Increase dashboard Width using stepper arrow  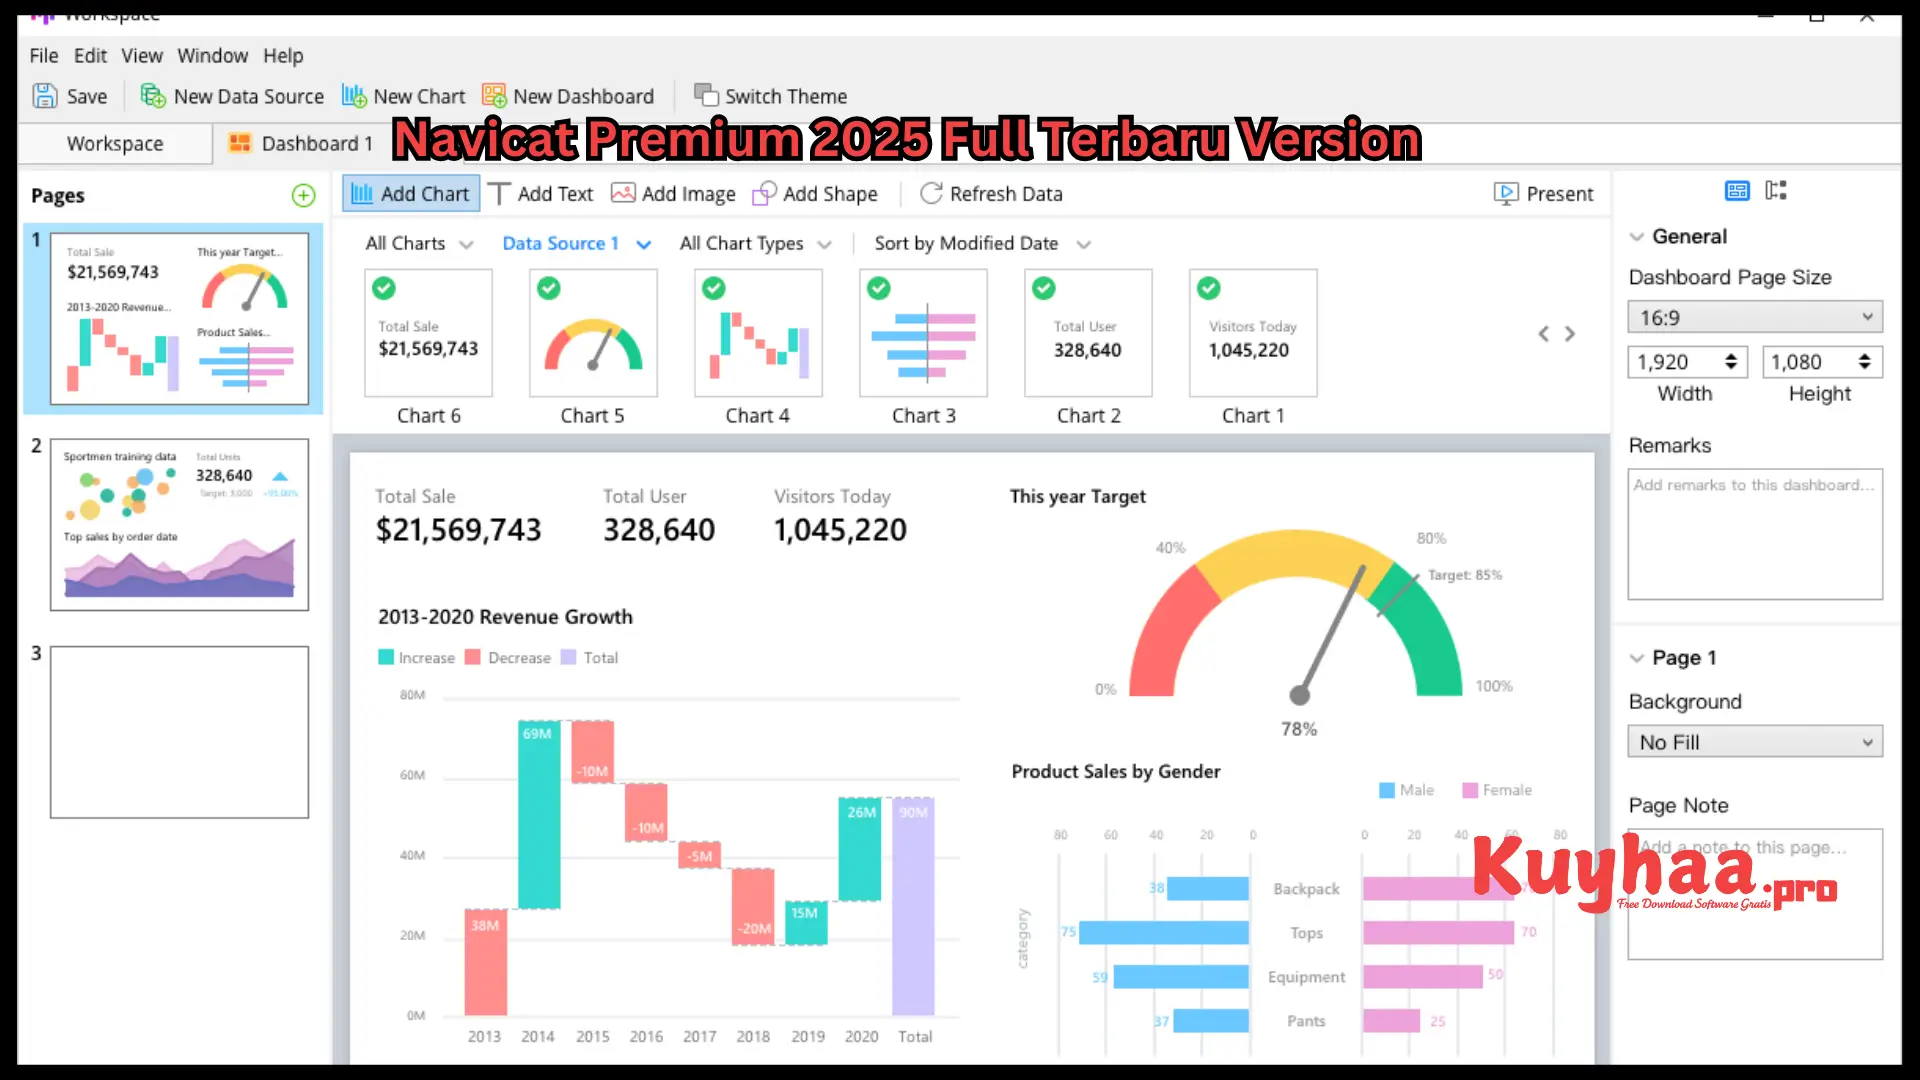(1731, 356)
